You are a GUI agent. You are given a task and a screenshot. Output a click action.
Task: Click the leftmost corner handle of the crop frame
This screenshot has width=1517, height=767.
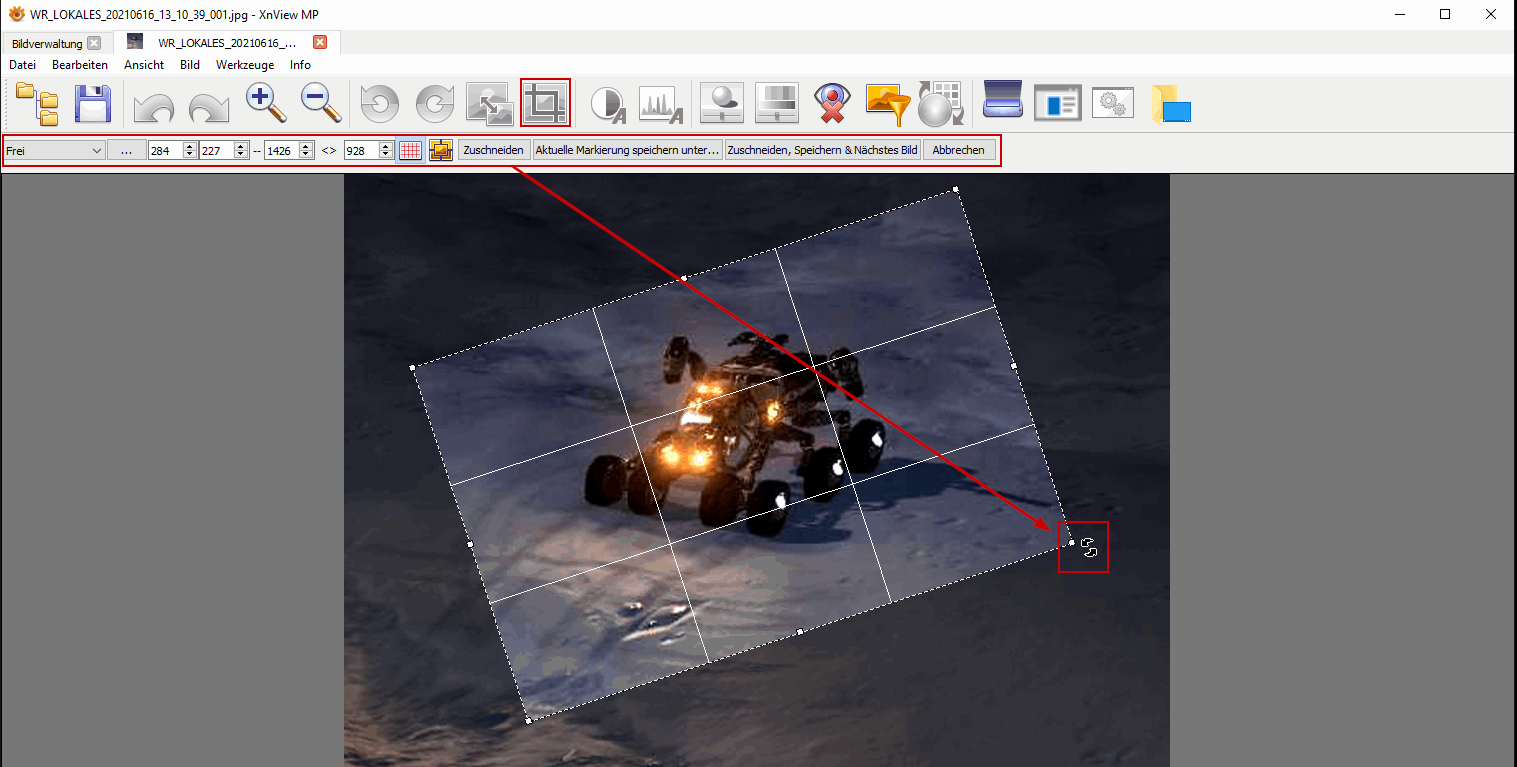click(x=412, y=367)
